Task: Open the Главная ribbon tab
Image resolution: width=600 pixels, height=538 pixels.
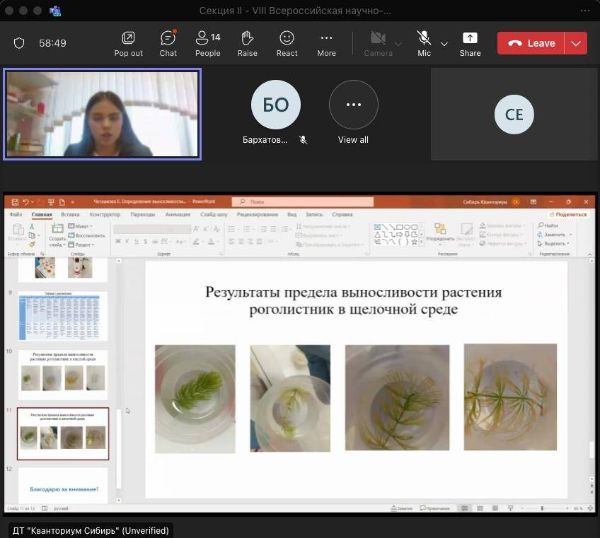Action: (x=42, y=214)
